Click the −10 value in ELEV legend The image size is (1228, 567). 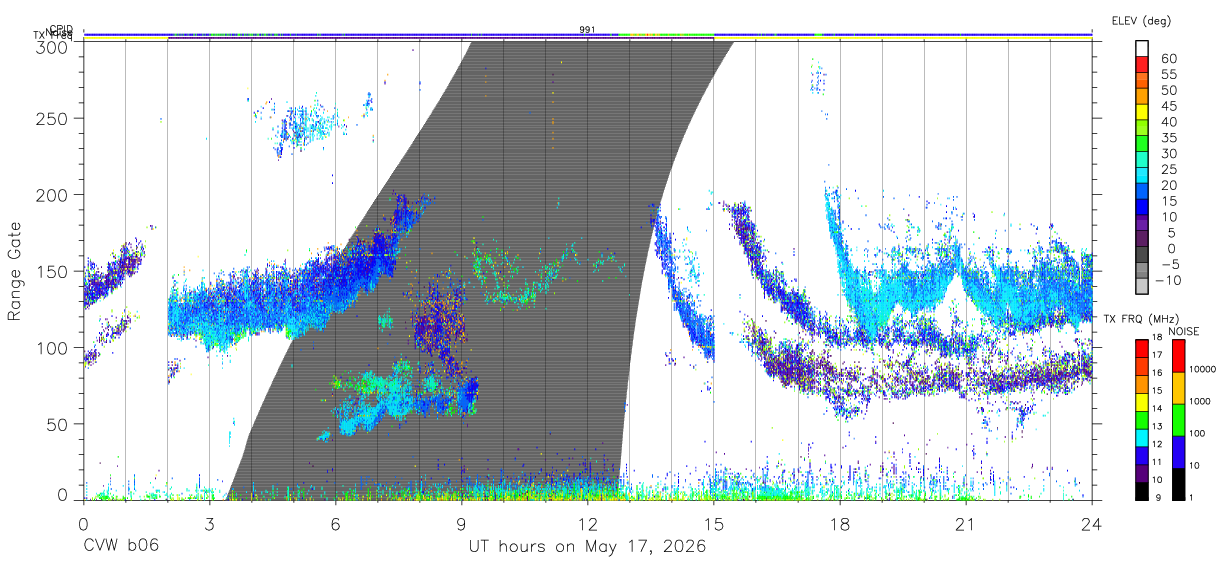click(1166, 280)
